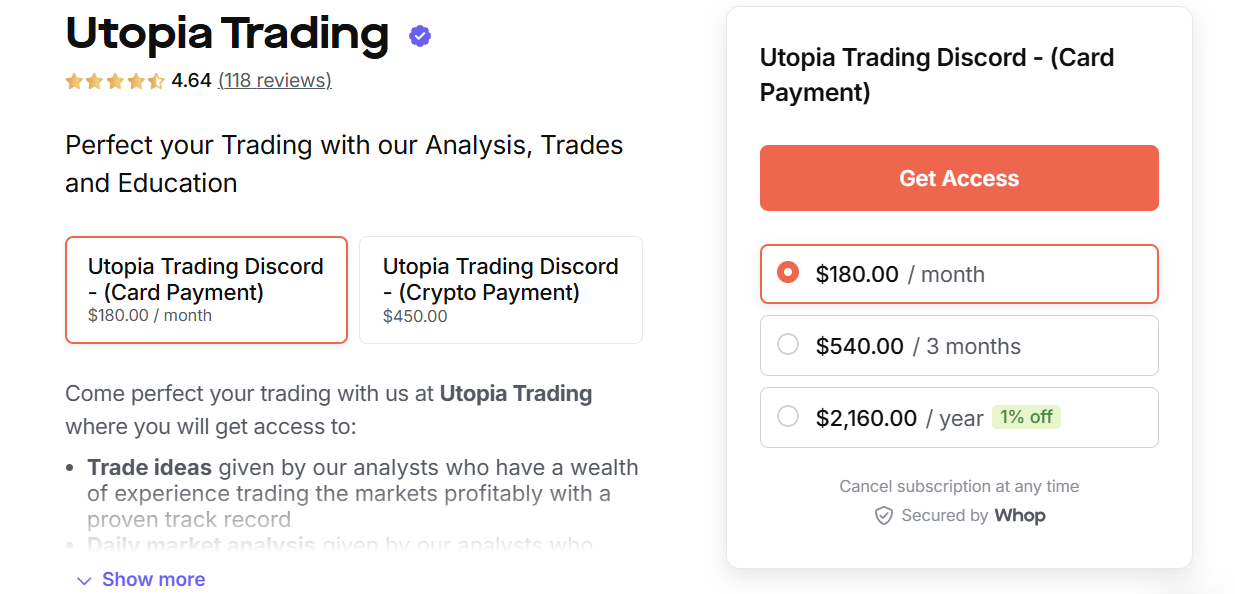Click the shield icon next to Secured by Whop
The width and height of the screenshot is (1235, 594).
pos(884,516)
